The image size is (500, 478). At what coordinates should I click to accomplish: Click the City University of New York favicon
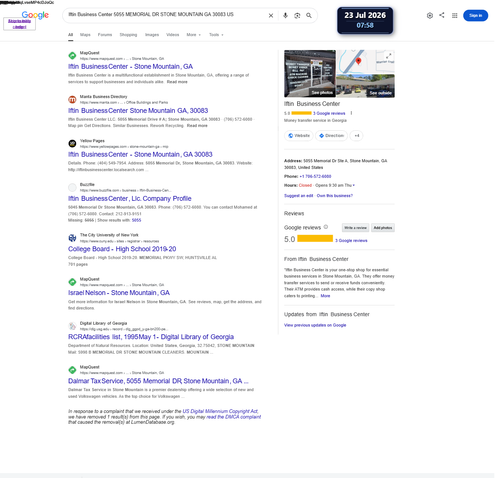[x=72, y=238]
